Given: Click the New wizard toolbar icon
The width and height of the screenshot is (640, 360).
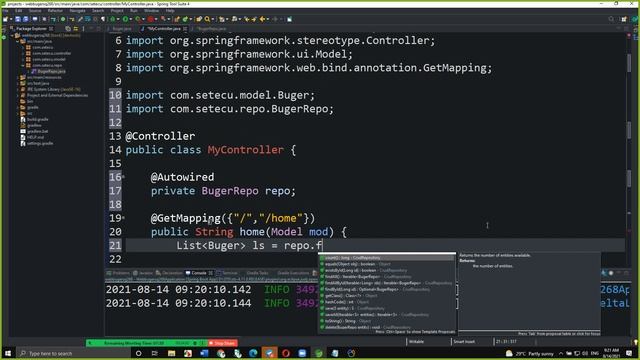Looking at the screenshot, I should tap(5, 19).
